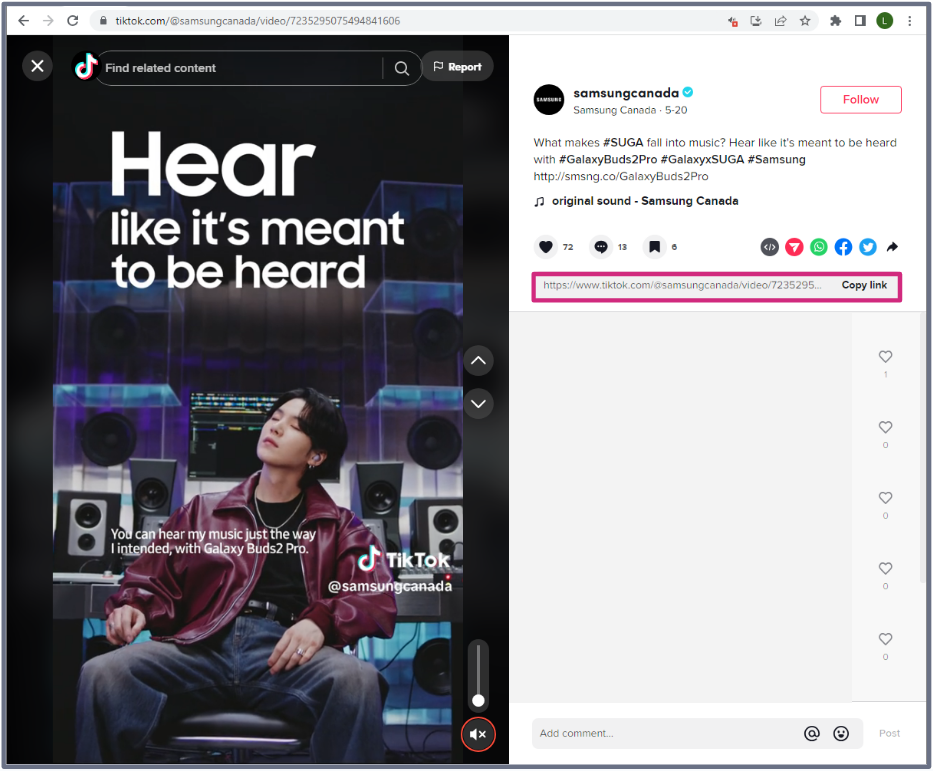Copy link to the video

864,286
